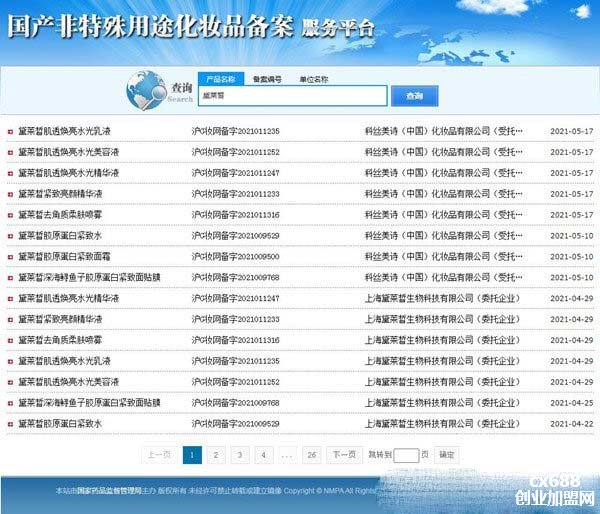Open 黛莱皙胶原蛋白紧致水 dated 2021-05-10
Image resolution: width=600 pixels, height=514 pixels.
pyautogui.click(x=60, y=236)
